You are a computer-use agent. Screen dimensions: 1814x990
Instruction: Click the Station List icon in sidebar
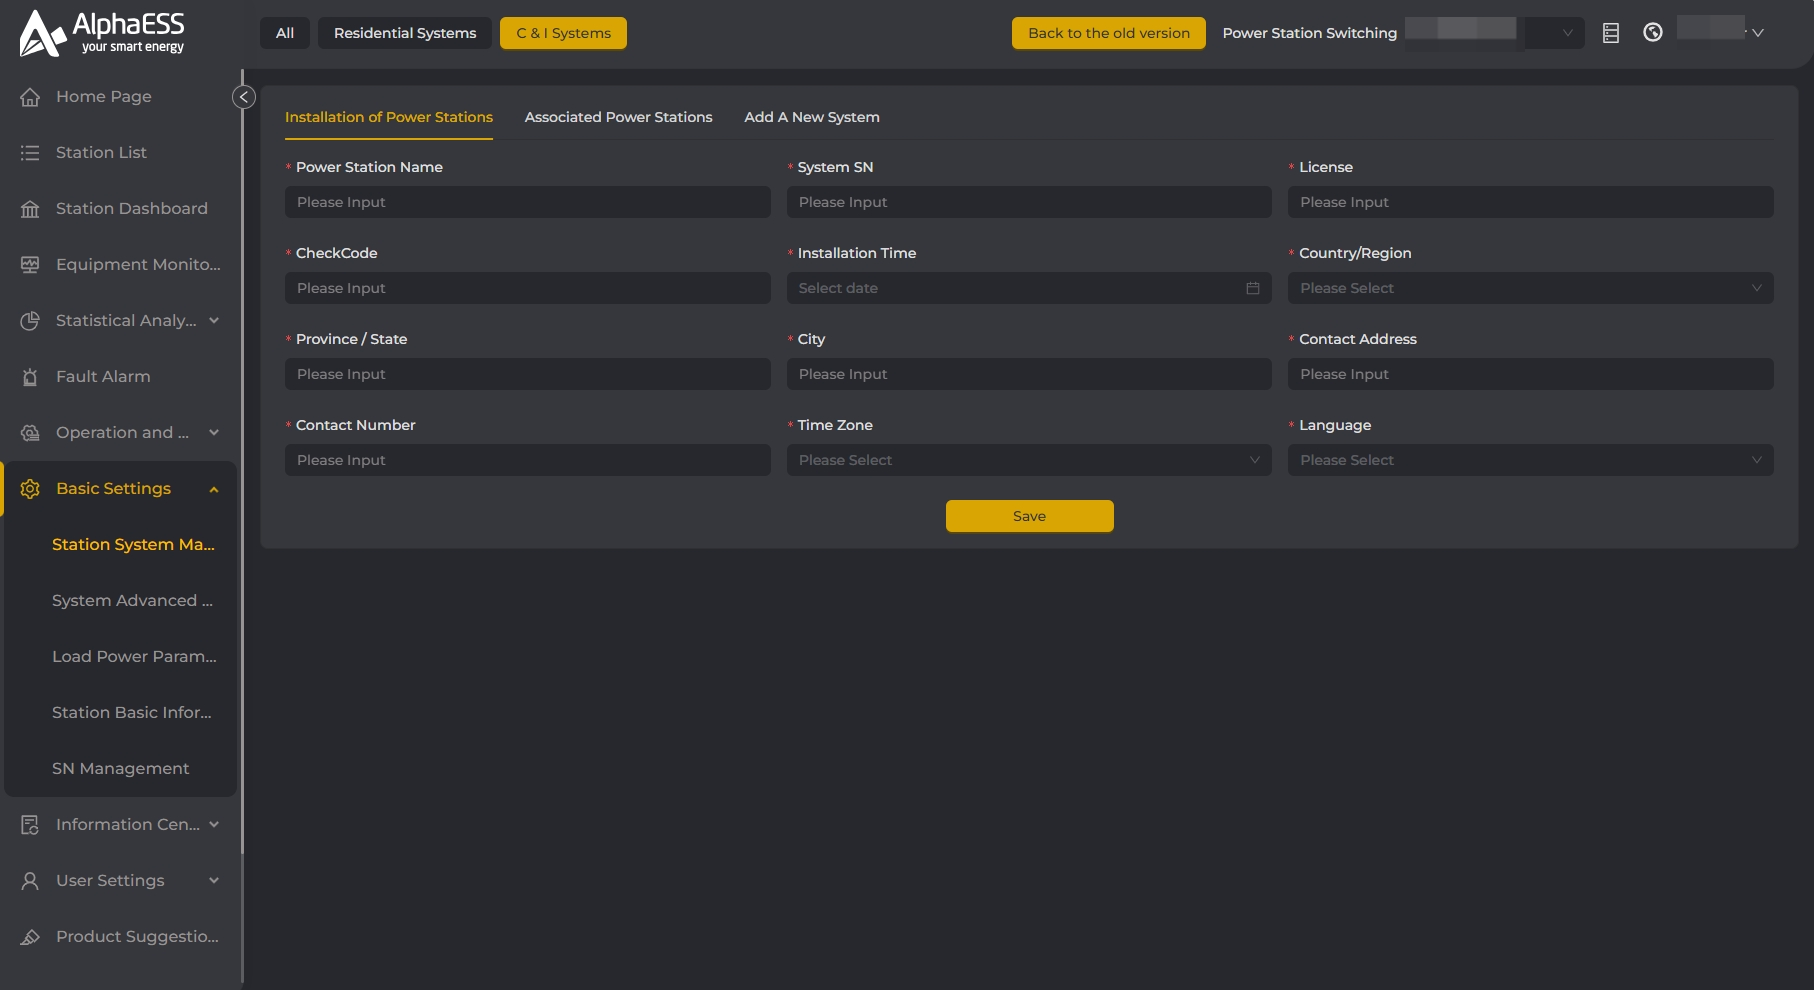[30, 153]
